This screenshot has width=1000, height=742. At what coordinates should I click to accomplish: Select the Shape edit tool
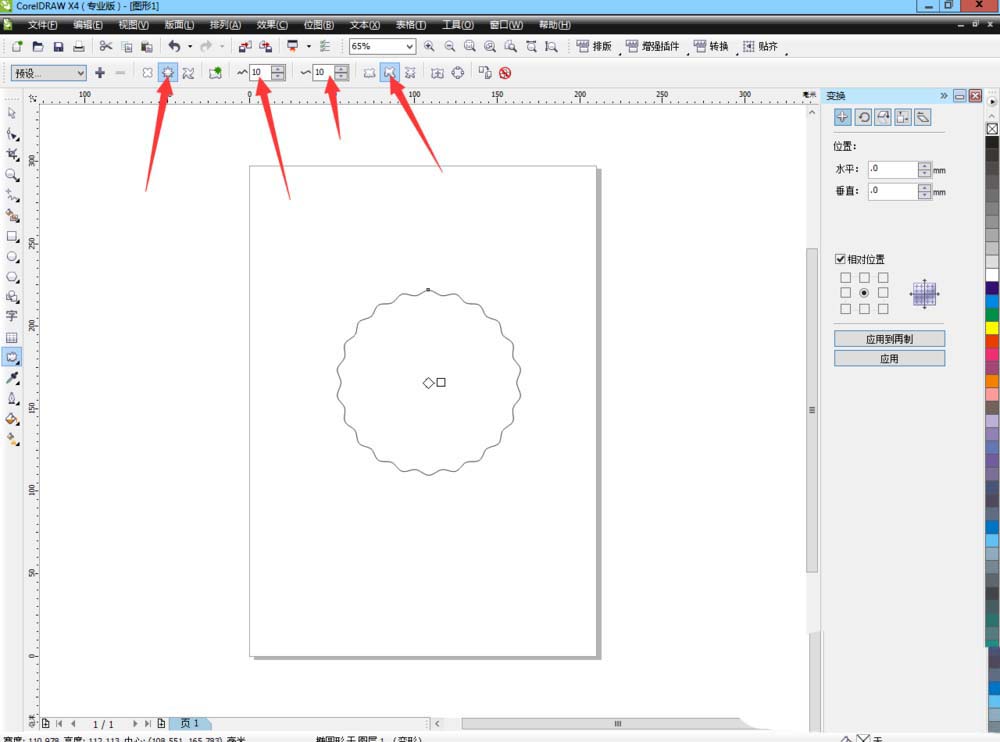pos(12,134)
